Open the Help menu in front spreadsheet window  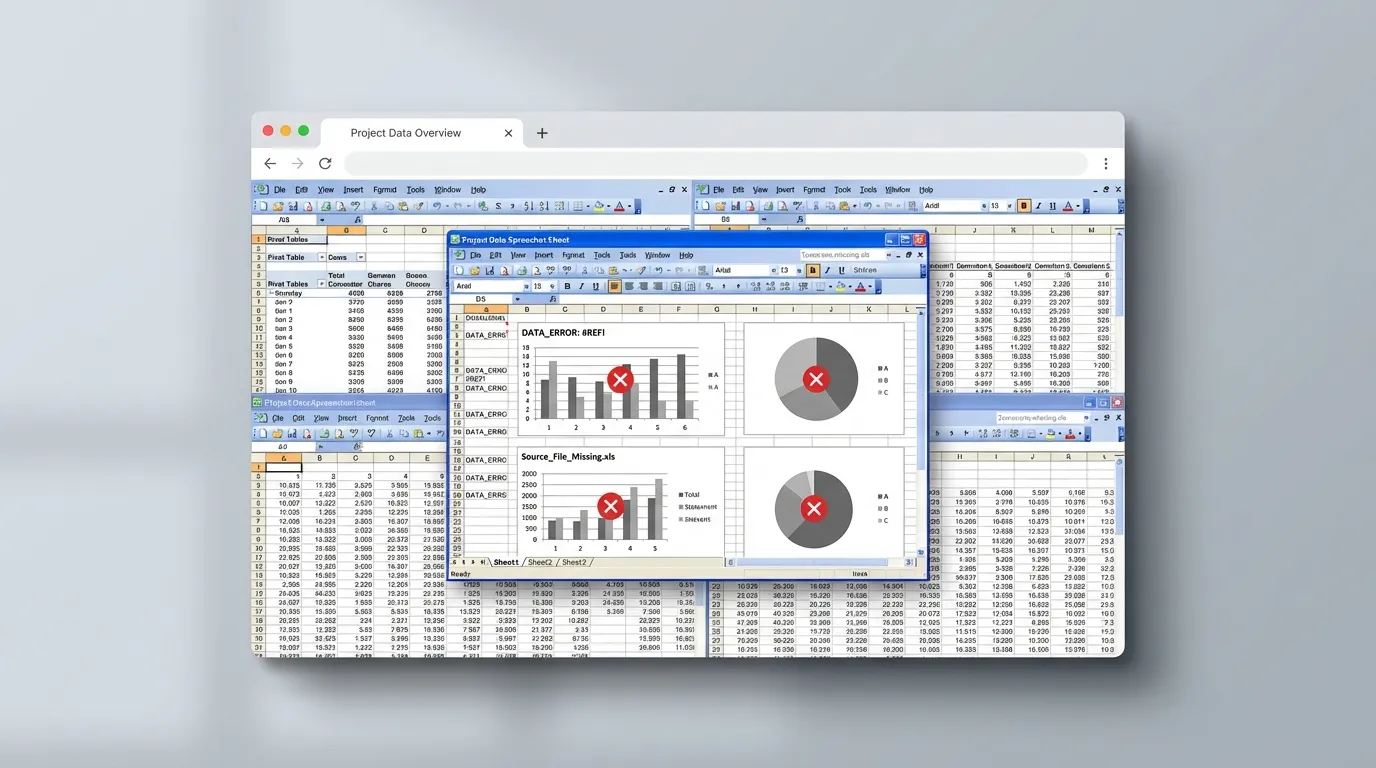pos(686,255)
